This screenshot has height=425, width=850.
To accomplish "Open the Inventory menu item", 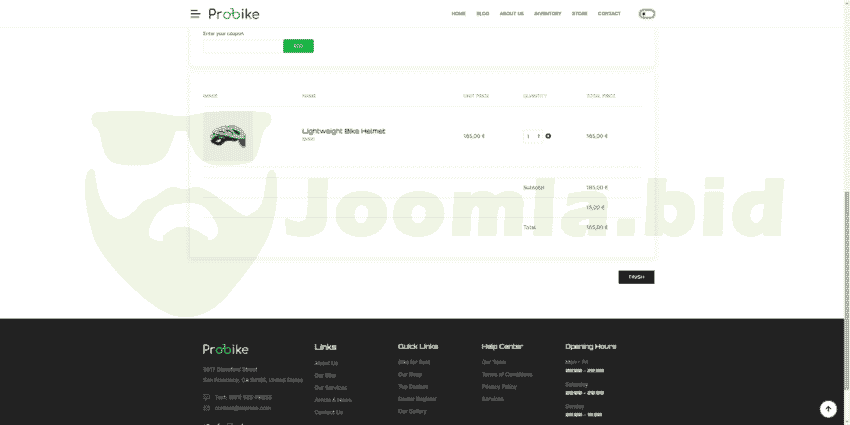I will pyautogui.click(x=547, y=14).
